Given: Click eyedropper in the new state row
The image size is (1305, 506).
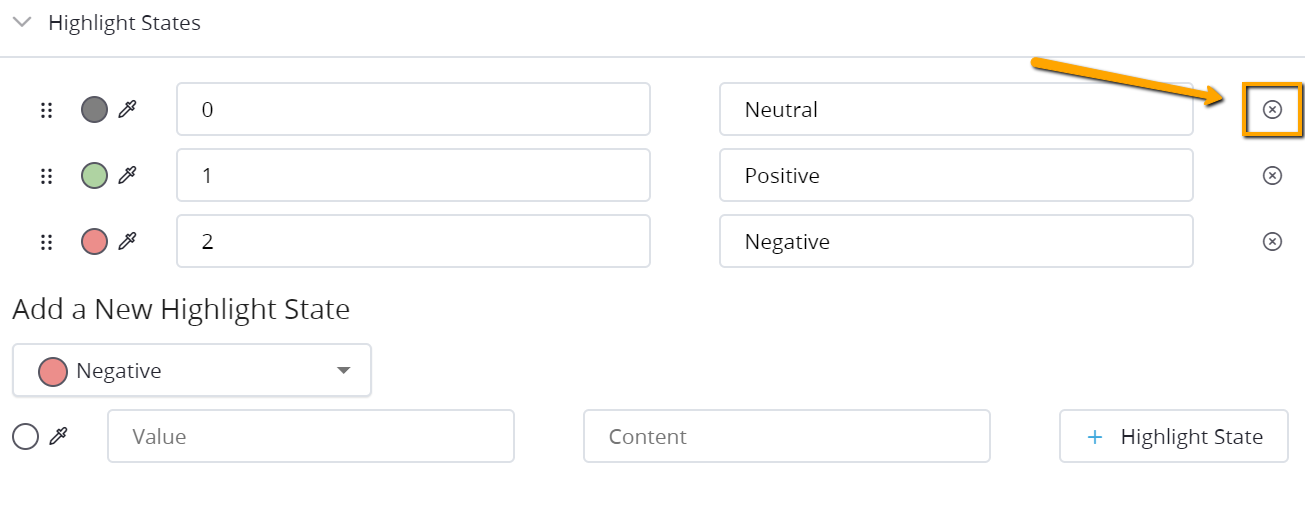Looking at the screenshot, I should pos(58,437).
